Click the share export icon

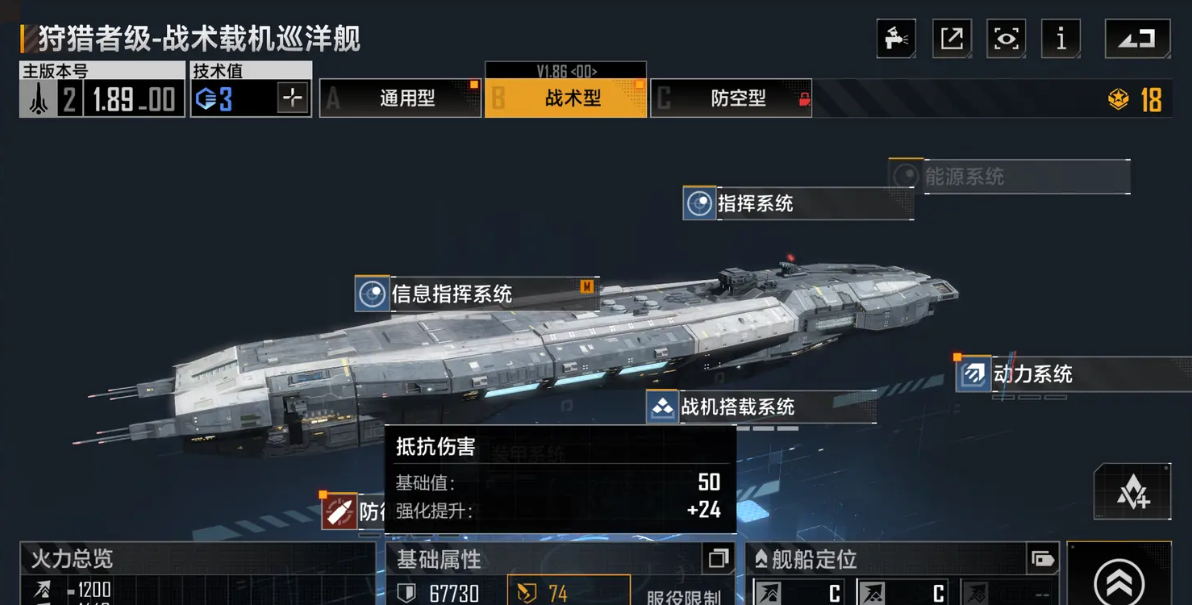click(952, 38)
